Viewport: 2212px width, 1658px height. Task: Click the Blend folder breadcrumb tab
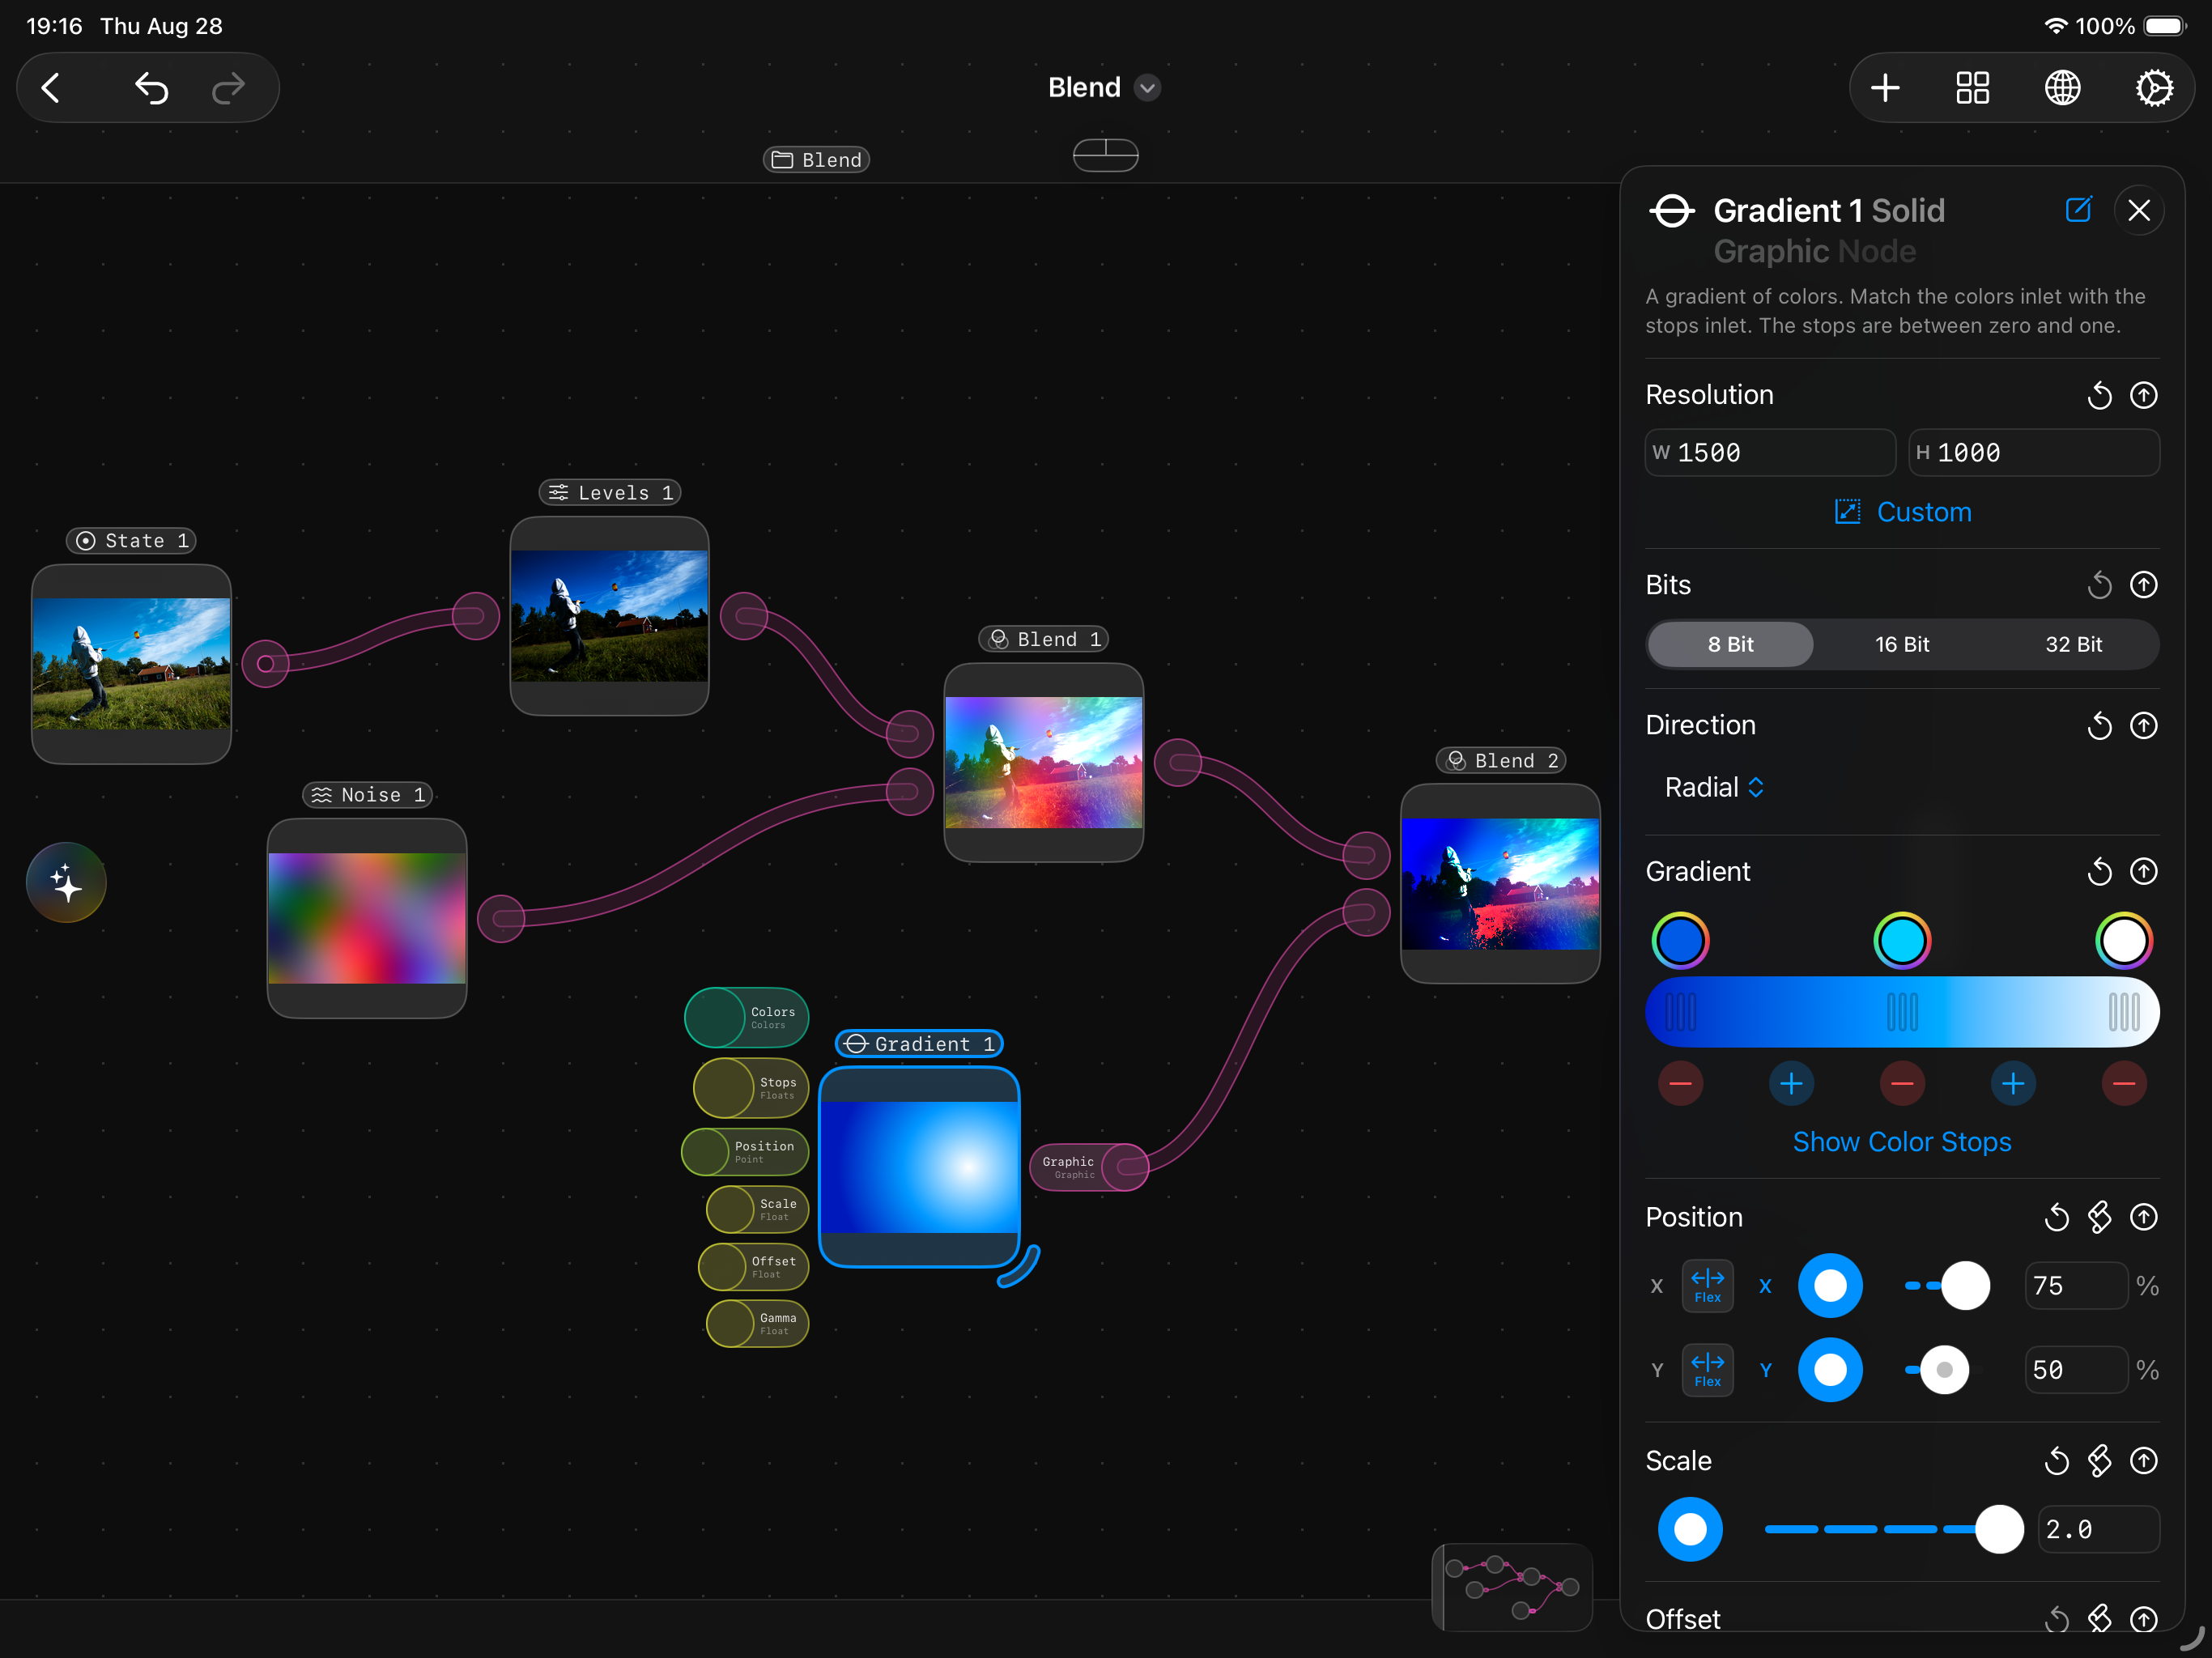[816, 160]
